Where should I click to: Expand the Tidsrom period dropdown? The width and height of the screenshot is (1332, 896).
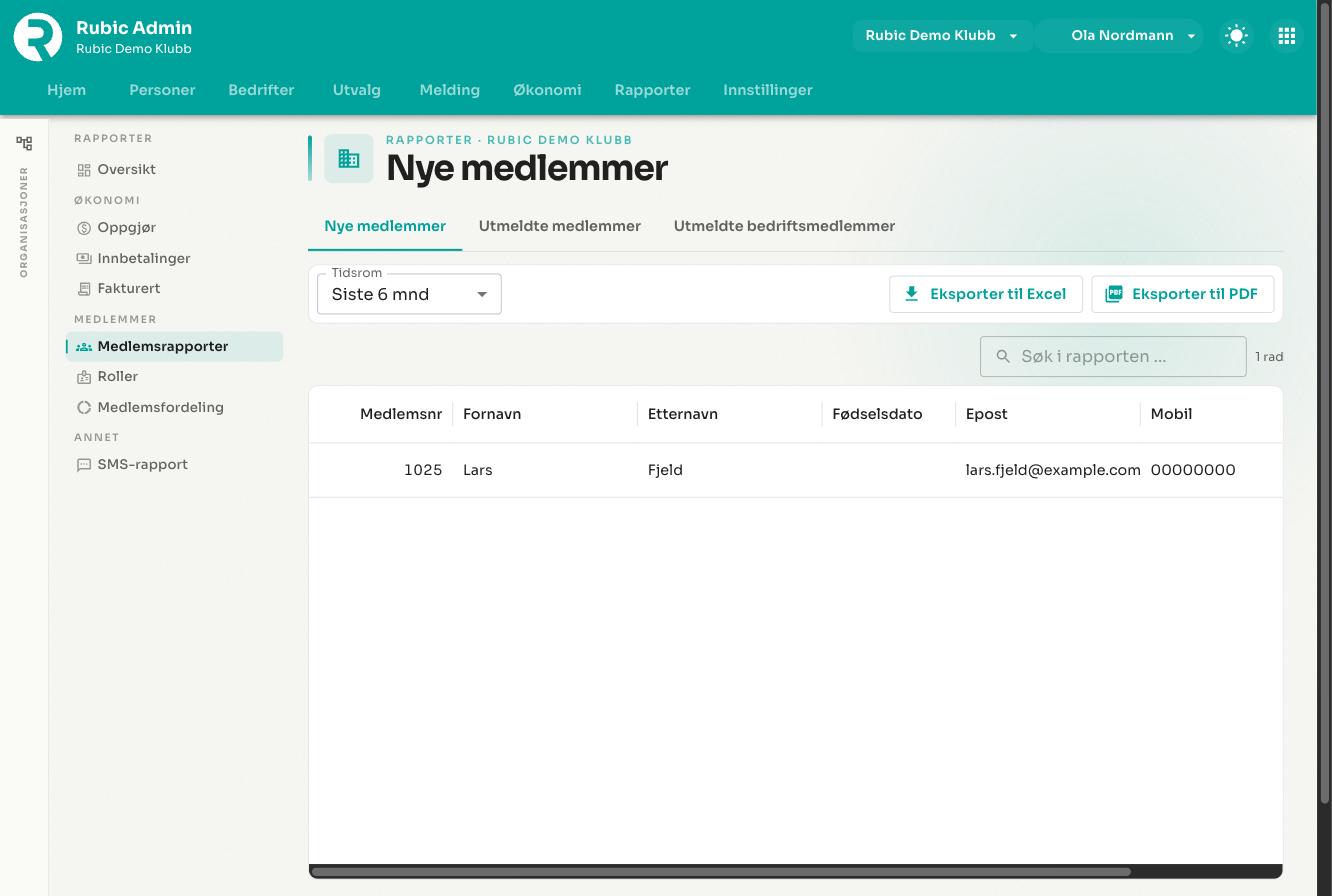[409, 294]
